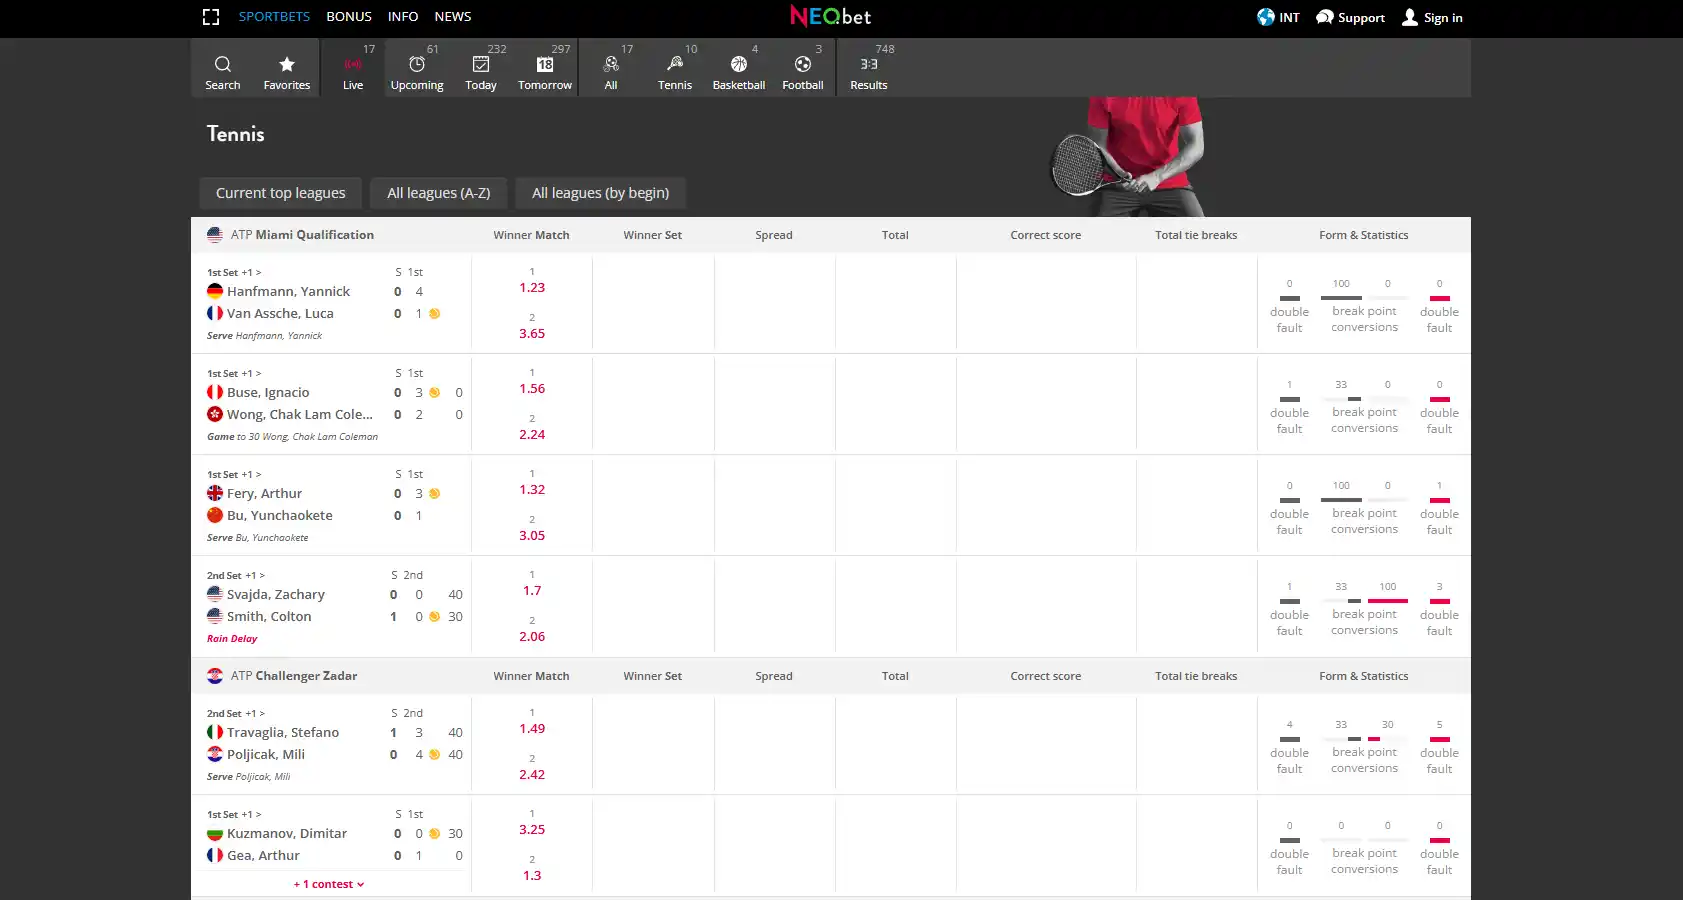Switch to All leagues (A-Z) tab
The width and height of the screenshot is (1683, 900).
coord(439,193)
